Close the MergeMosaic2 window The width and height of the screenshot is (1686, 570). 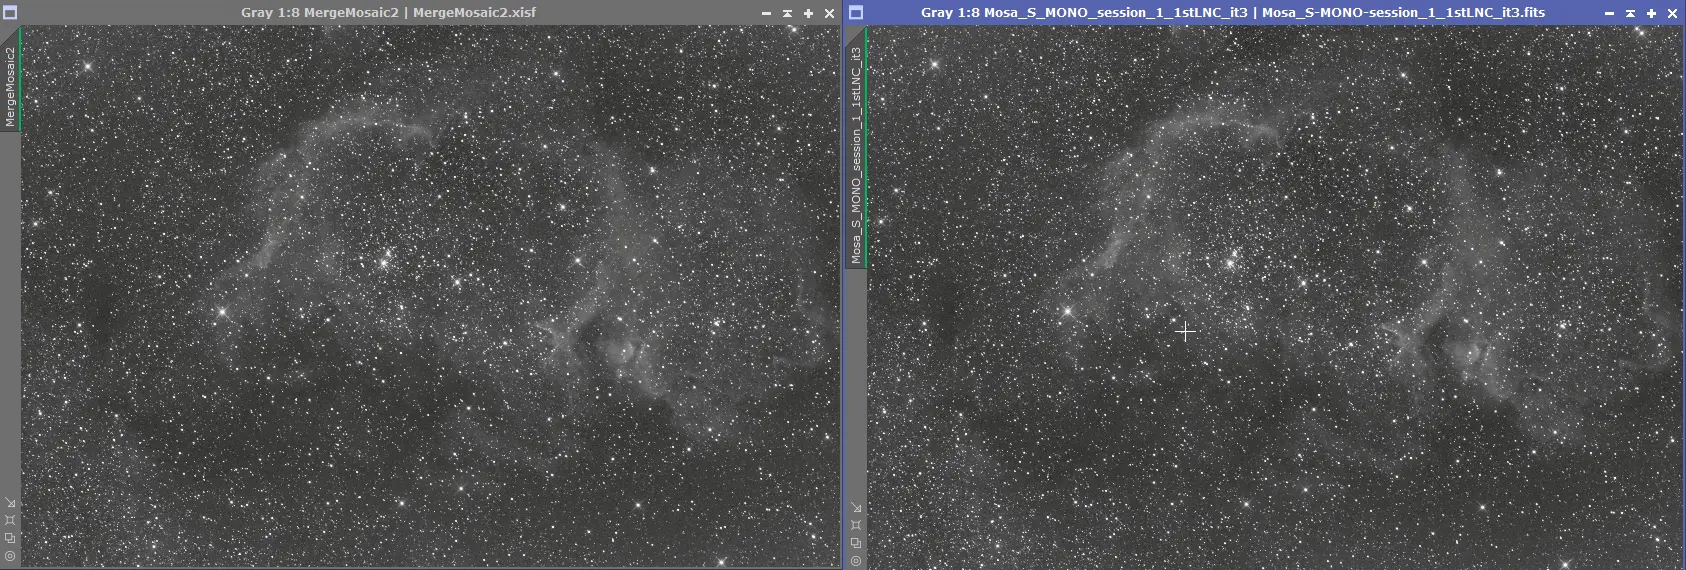[x=829, y=13]
